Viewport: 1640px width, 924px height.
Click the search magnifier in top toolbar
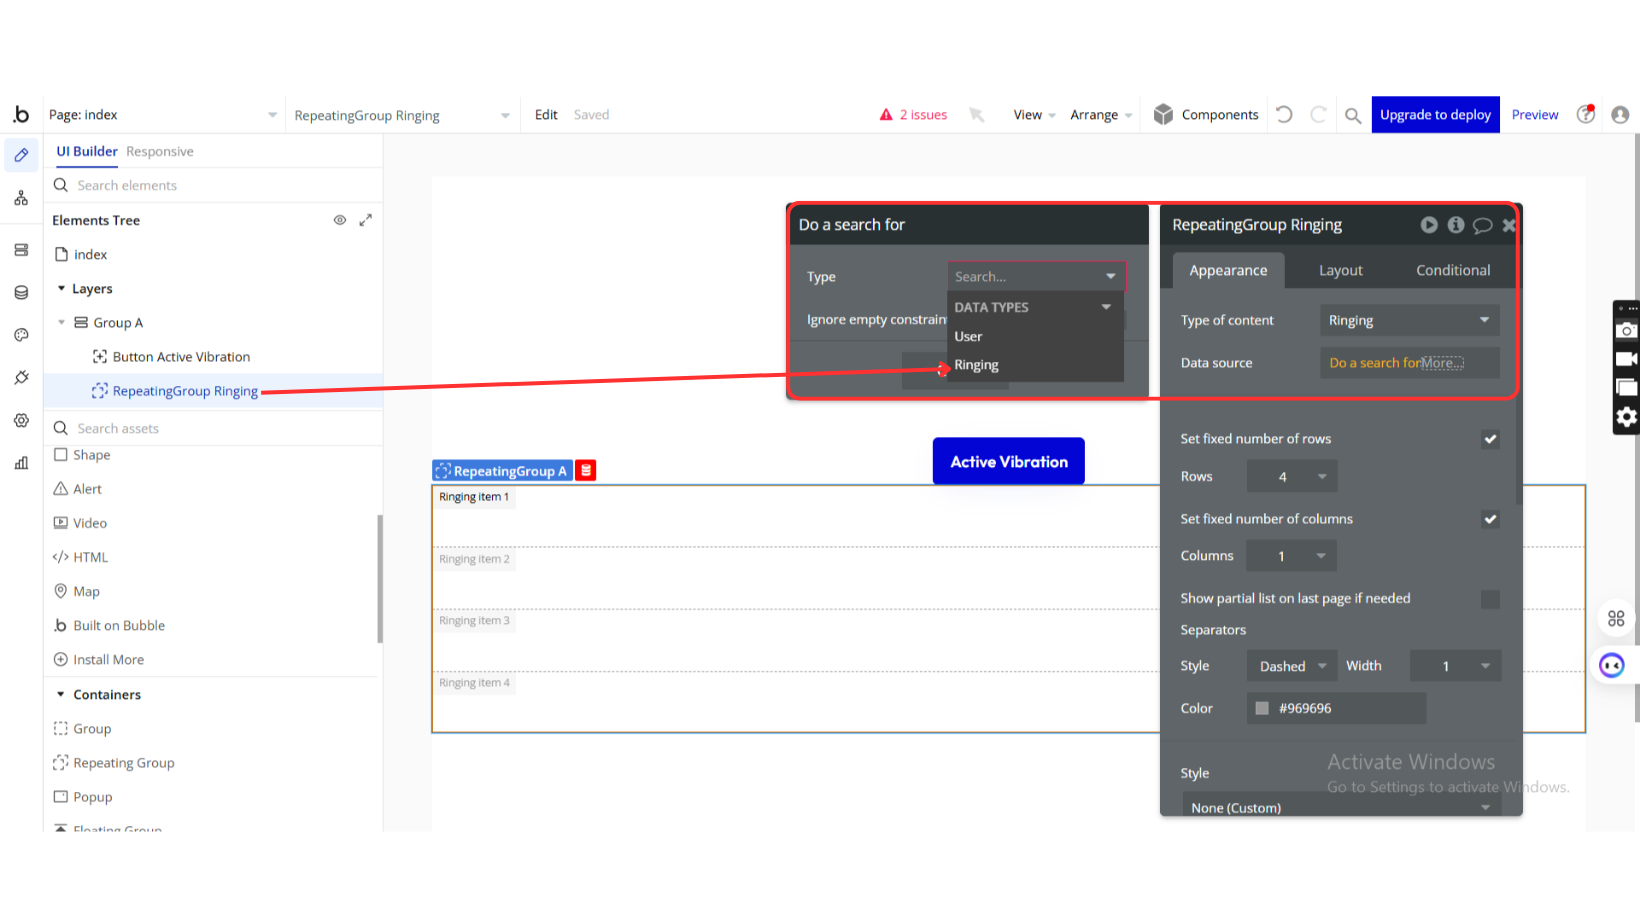pyautogui.click(x=1352, y=115)
